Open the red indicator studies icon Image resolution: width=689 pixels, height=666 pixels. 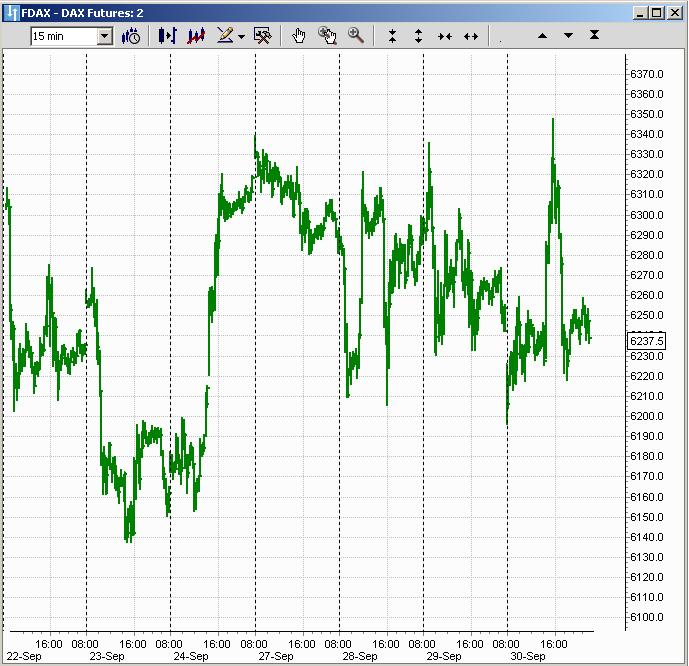(x=196, y=36)
